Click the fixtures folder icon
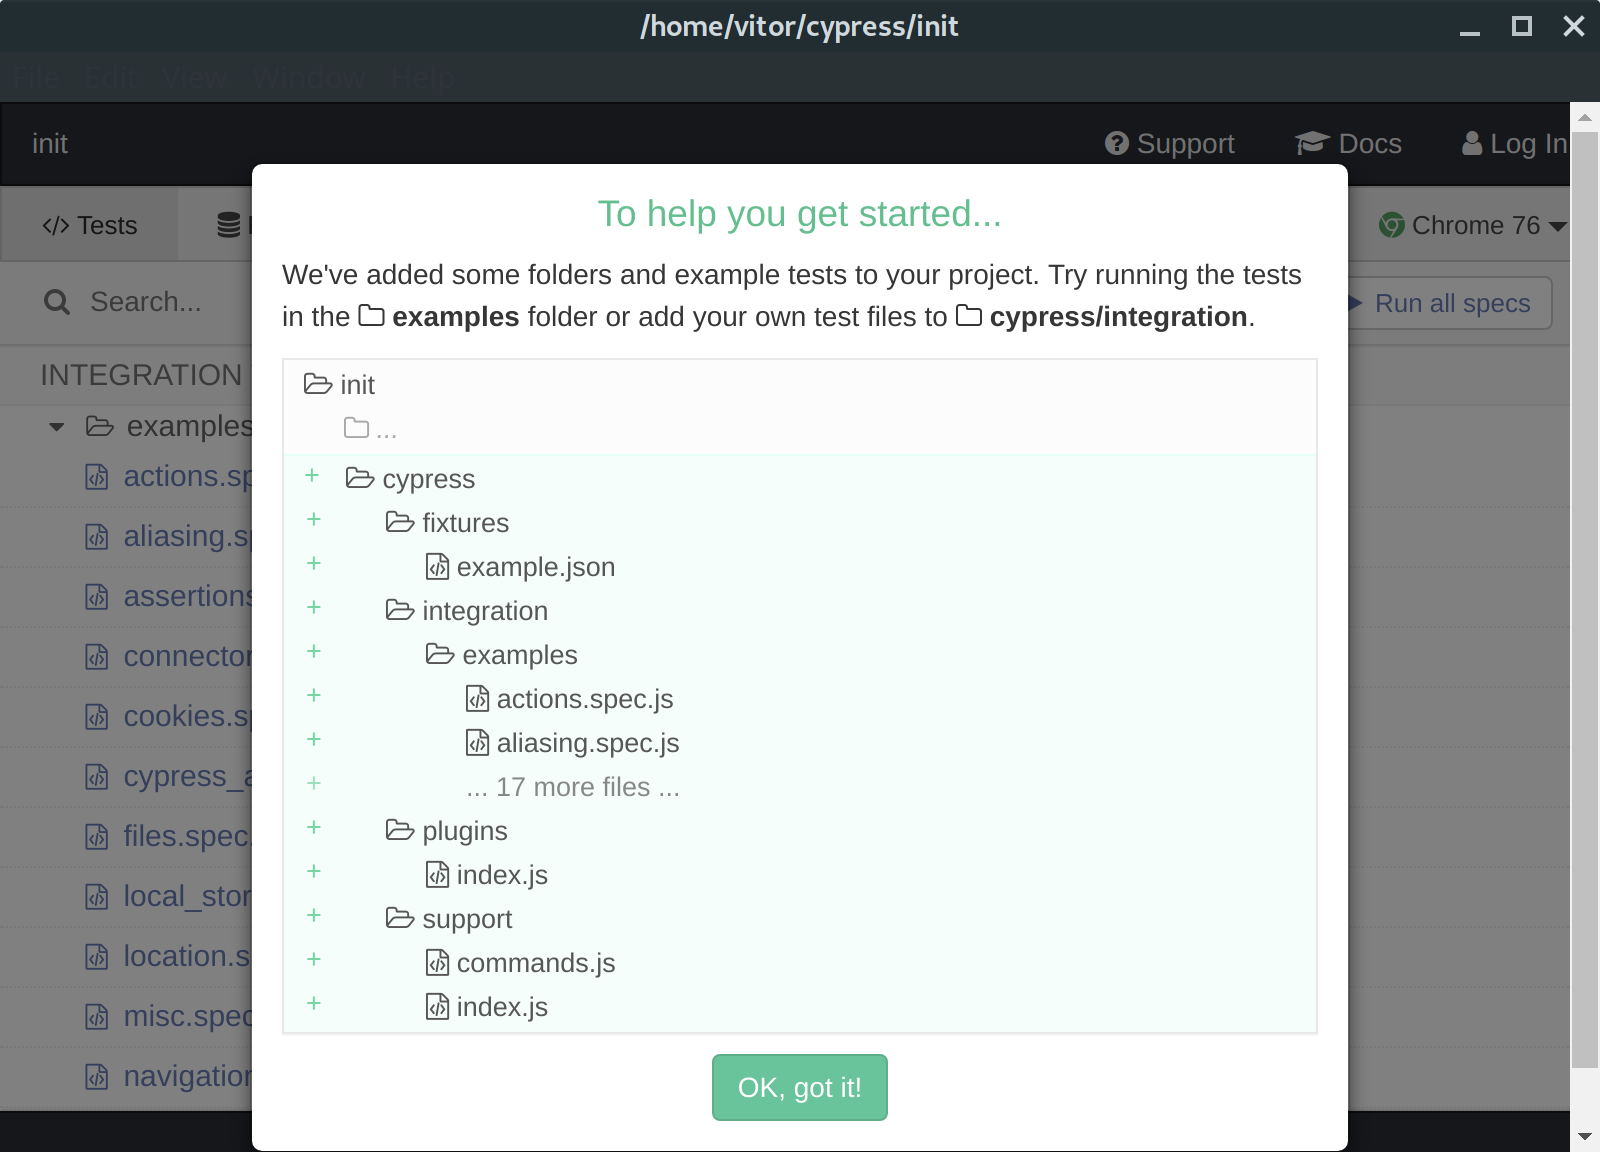The image size is (1600, 1152). click(x=400, y=522)
